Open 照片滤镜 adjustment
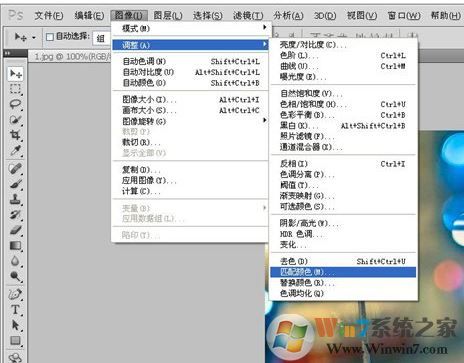 point(343,136)
